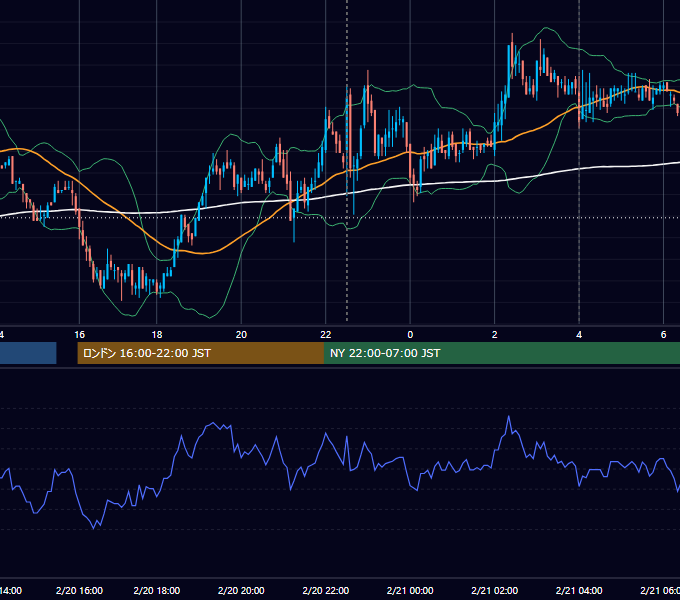Click the '4' hour tick on price chart axis

[579, 335]
